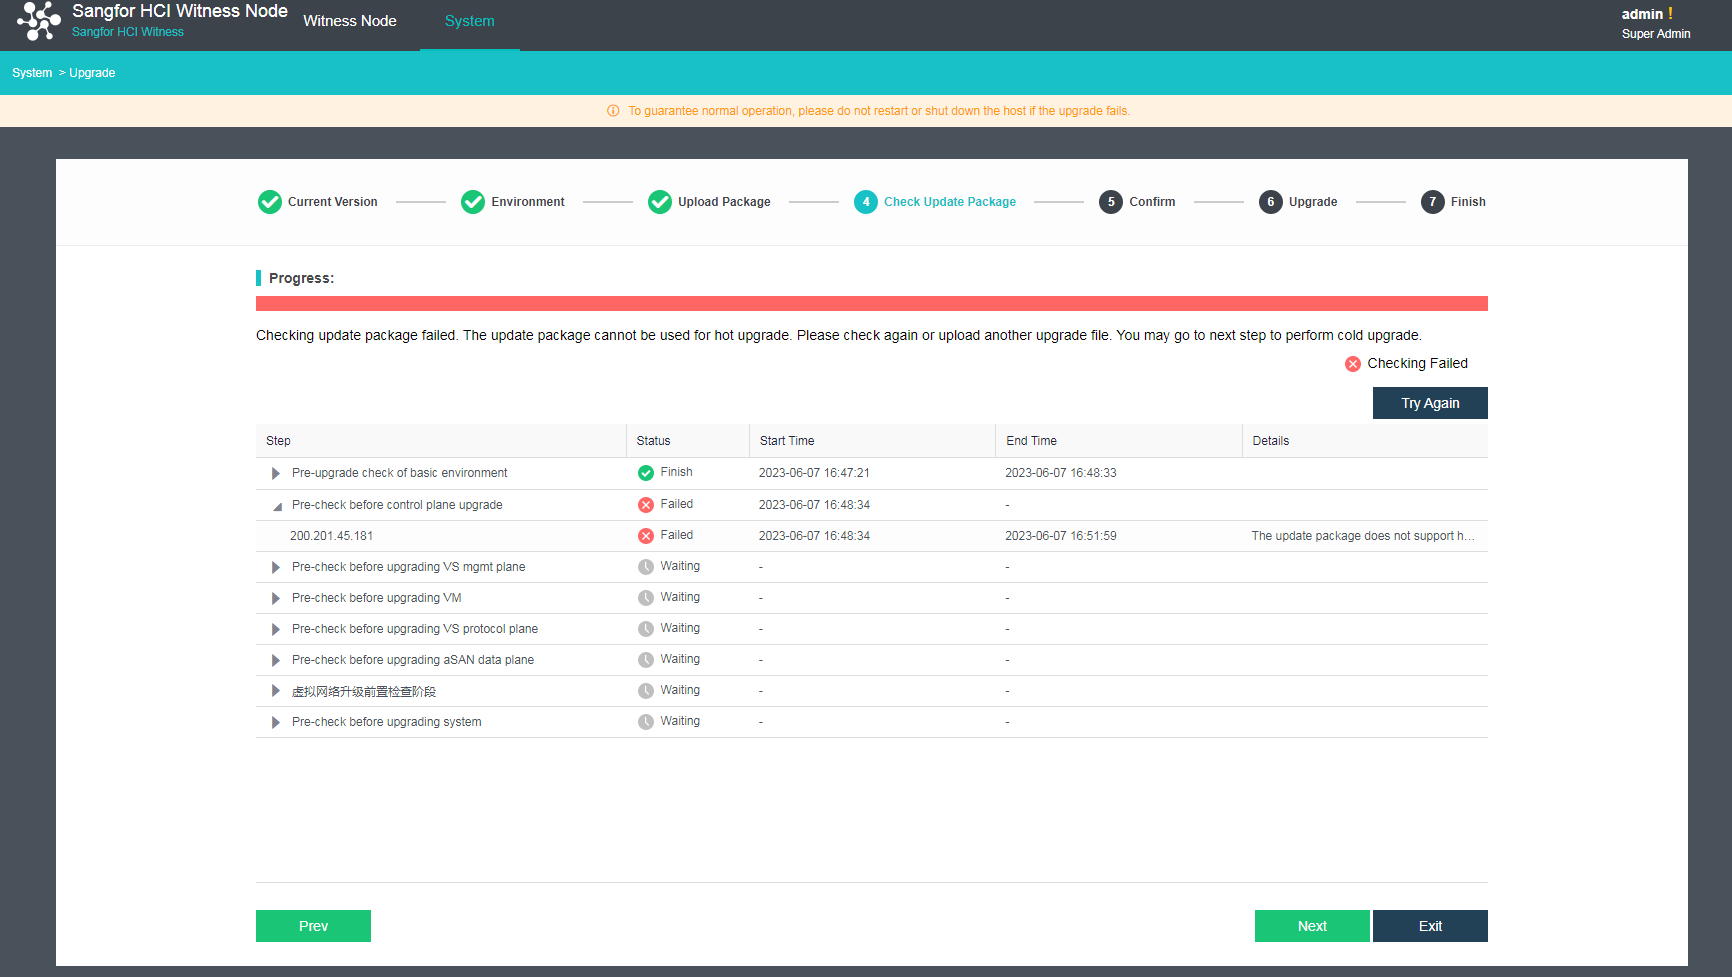This screenshot has height=977, width=1732.
Task: Click the truncated details text for 200.201.45.181
Action: point(1362,536)
